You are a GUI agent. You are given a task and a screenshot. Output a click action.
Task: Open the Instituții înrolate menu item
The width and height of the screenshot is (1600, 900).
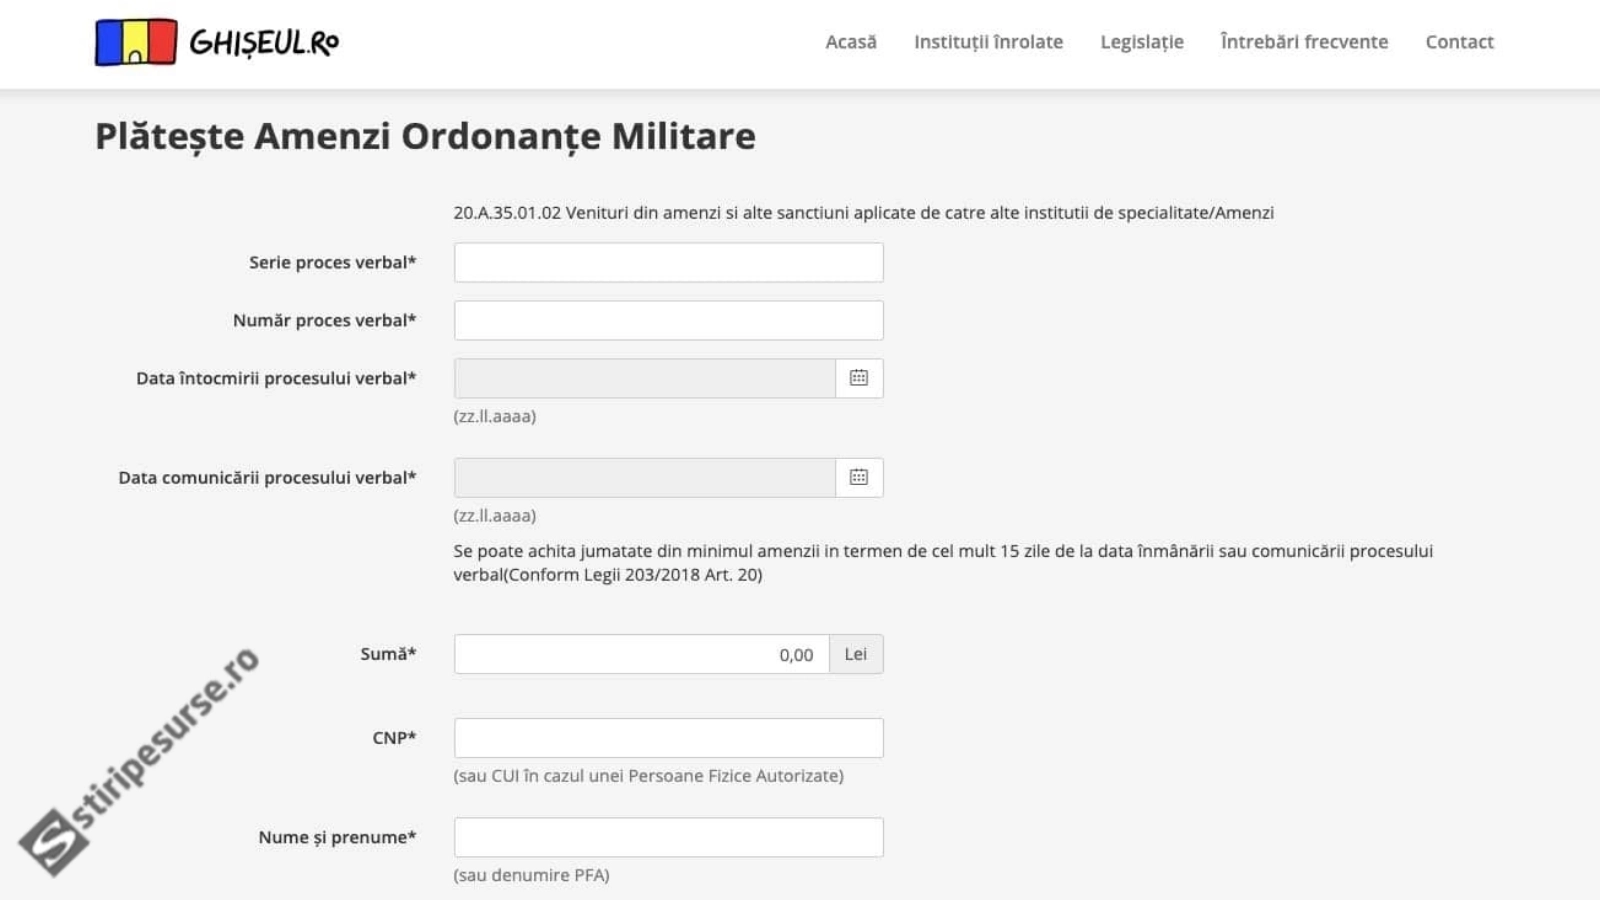coord(988,42)
